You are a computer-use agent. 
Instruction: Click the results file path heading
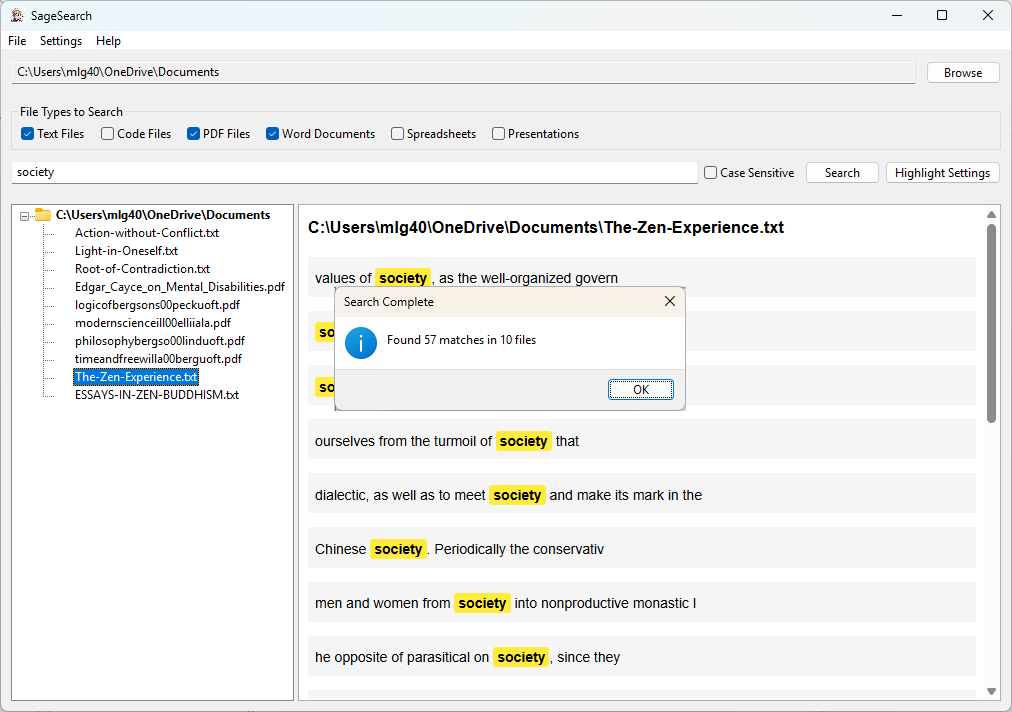pyautogui.click(x=546, y=227)
